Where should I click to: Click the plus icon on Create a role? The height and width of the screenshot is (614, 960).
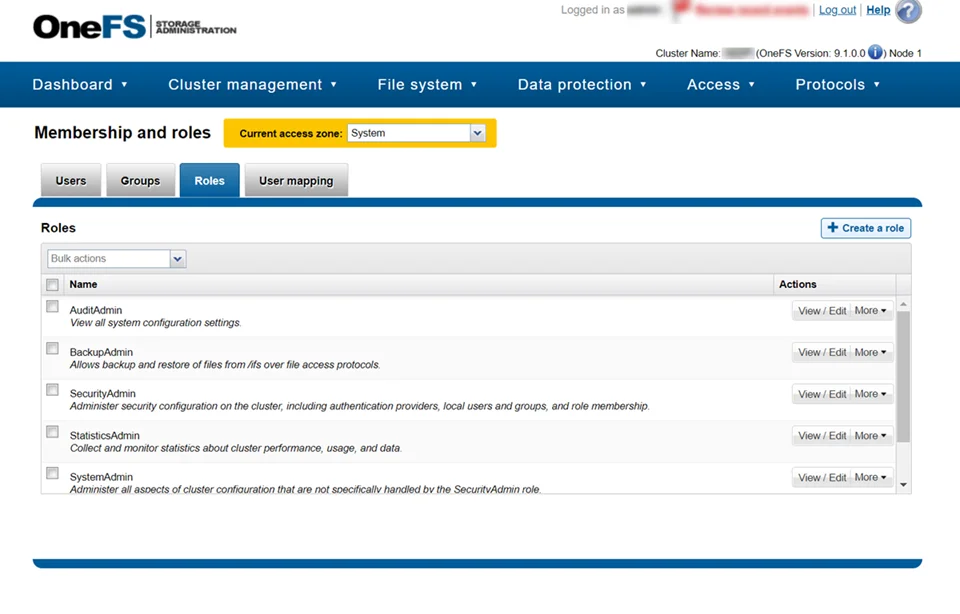coord(833,228)
